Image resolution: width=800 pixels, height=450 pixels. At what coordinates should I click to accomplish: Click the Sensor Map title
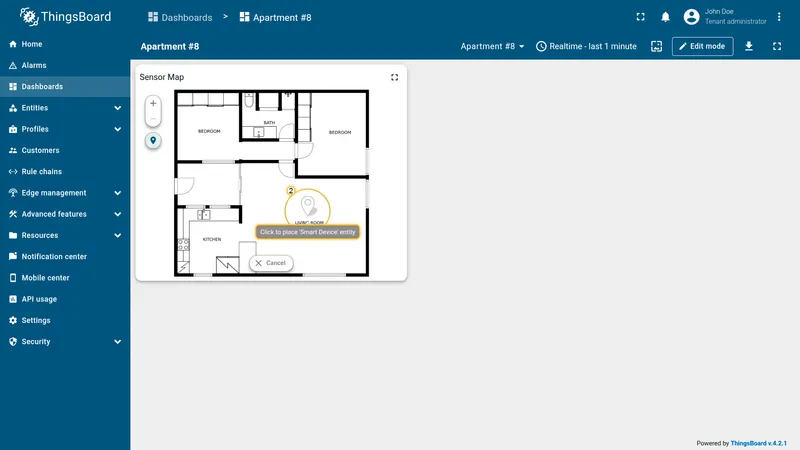162,77
